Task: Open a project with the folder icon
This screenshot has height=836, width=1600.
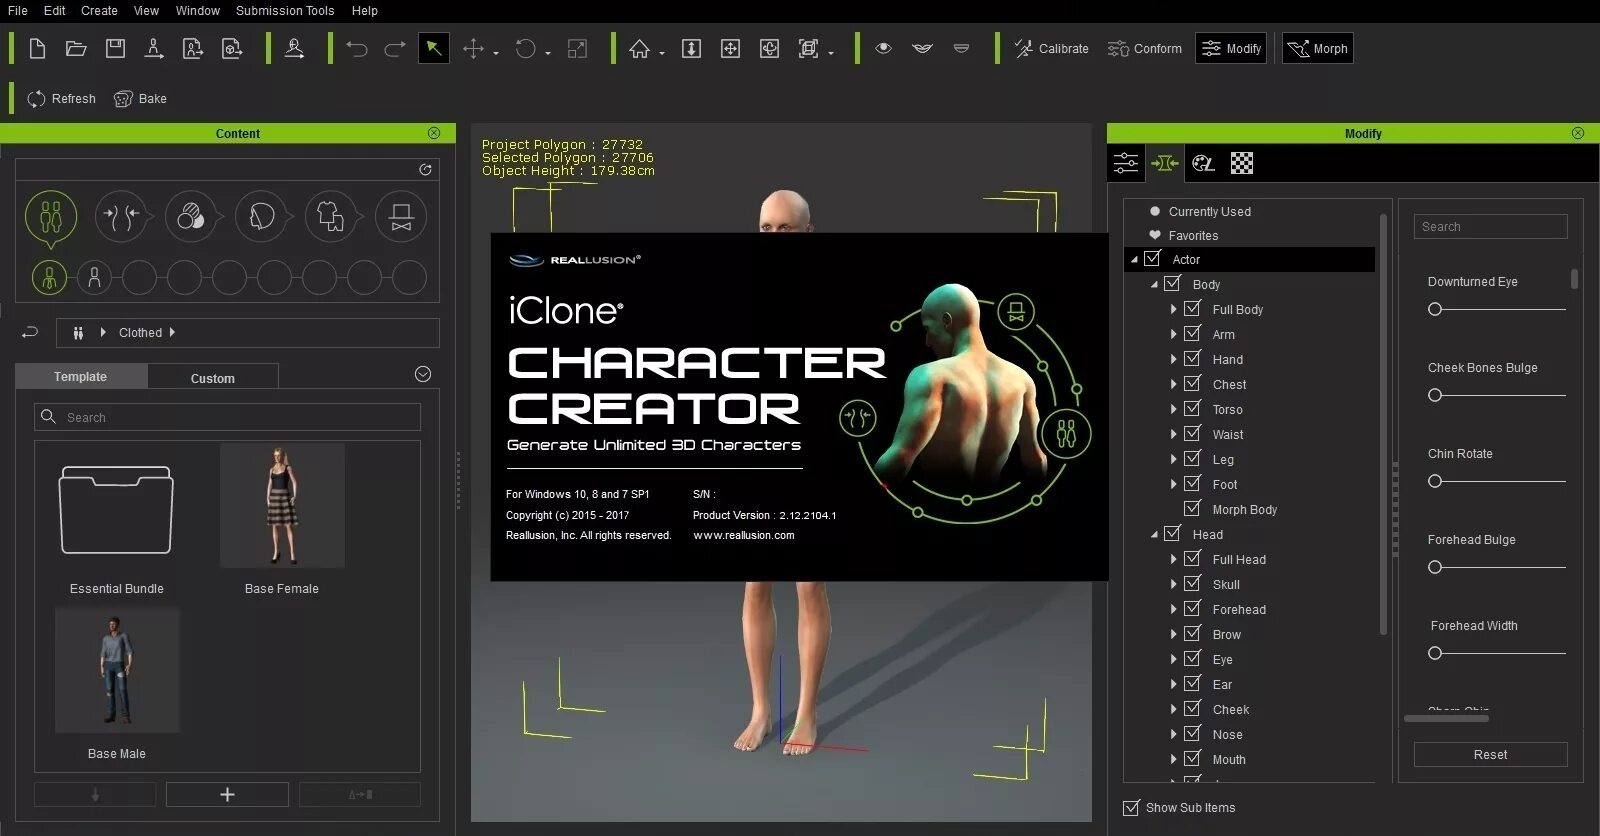Action: (76, 48)
